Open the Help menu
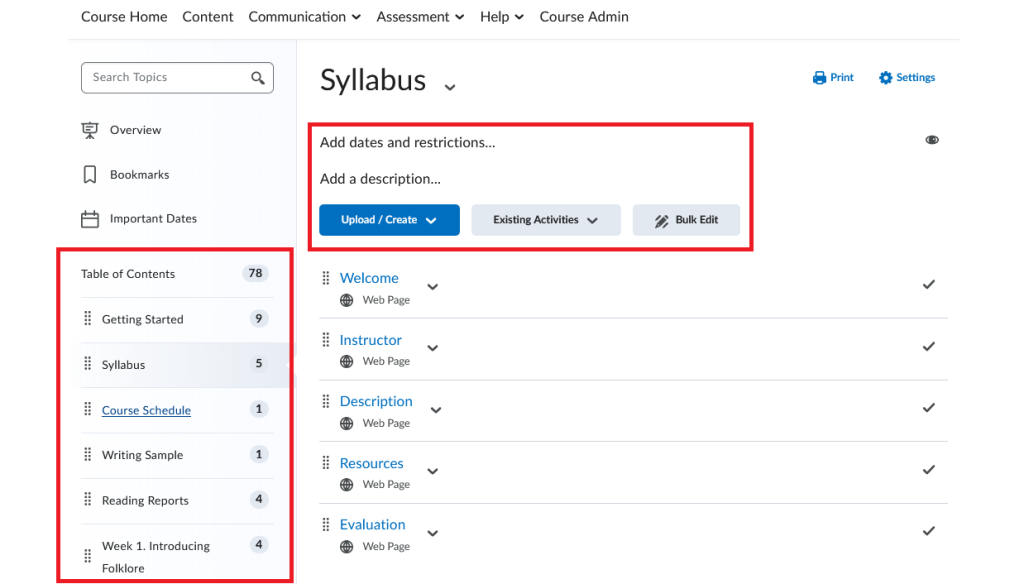Screen dimensions: 1024x584 pos(502,17)
